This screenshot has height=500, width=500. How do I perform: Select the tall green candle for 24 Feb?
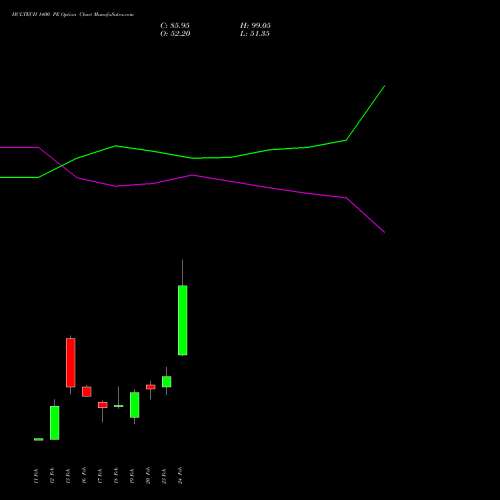point(183,320)
